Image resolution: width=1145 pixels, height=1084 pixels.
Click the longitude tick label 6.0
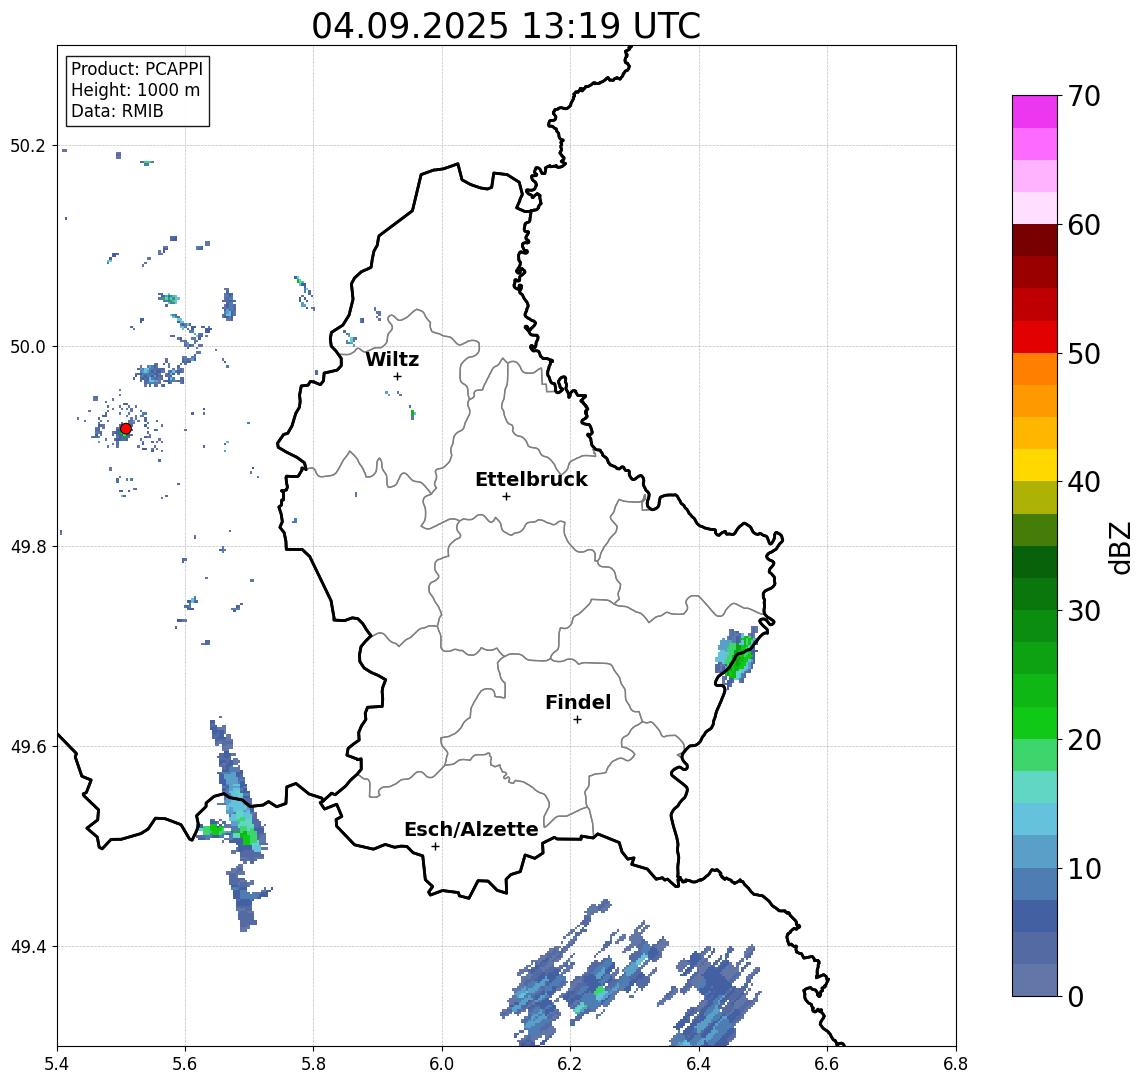[443, 1064]
